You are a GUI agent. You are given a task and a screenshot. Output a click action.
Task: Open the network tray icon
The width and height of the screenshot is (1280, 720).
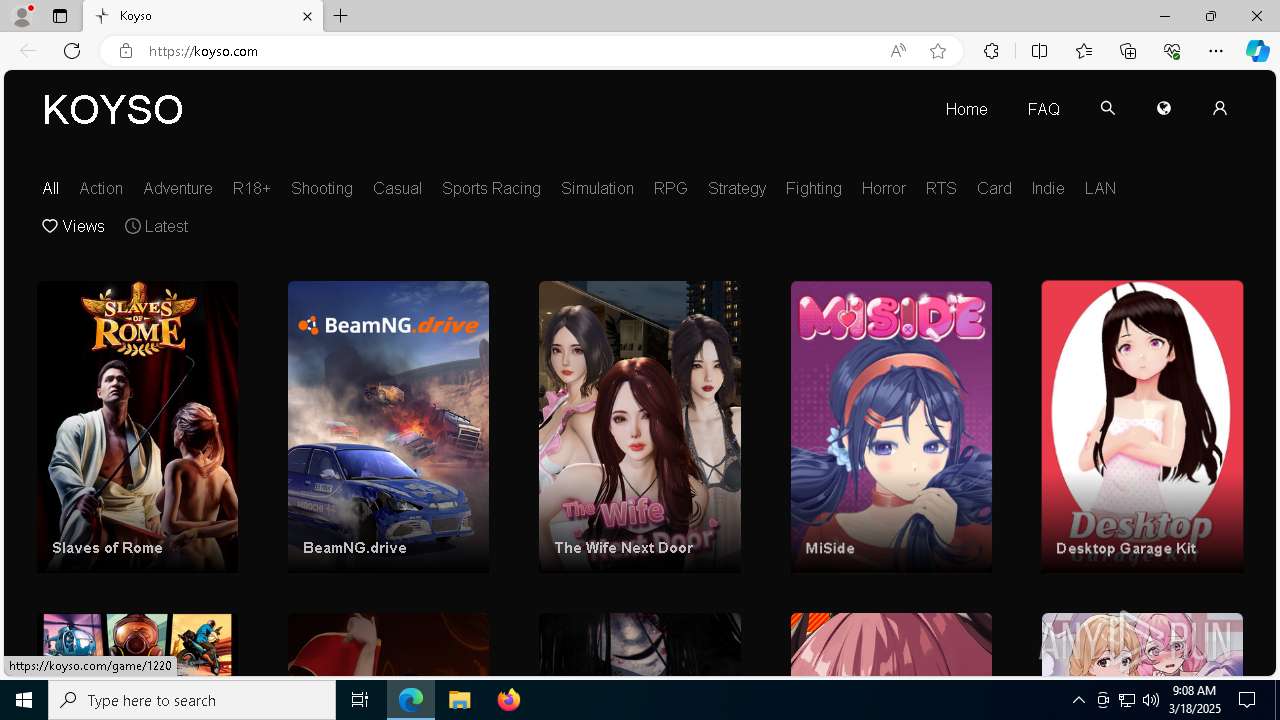click(x=1127, y=700)
